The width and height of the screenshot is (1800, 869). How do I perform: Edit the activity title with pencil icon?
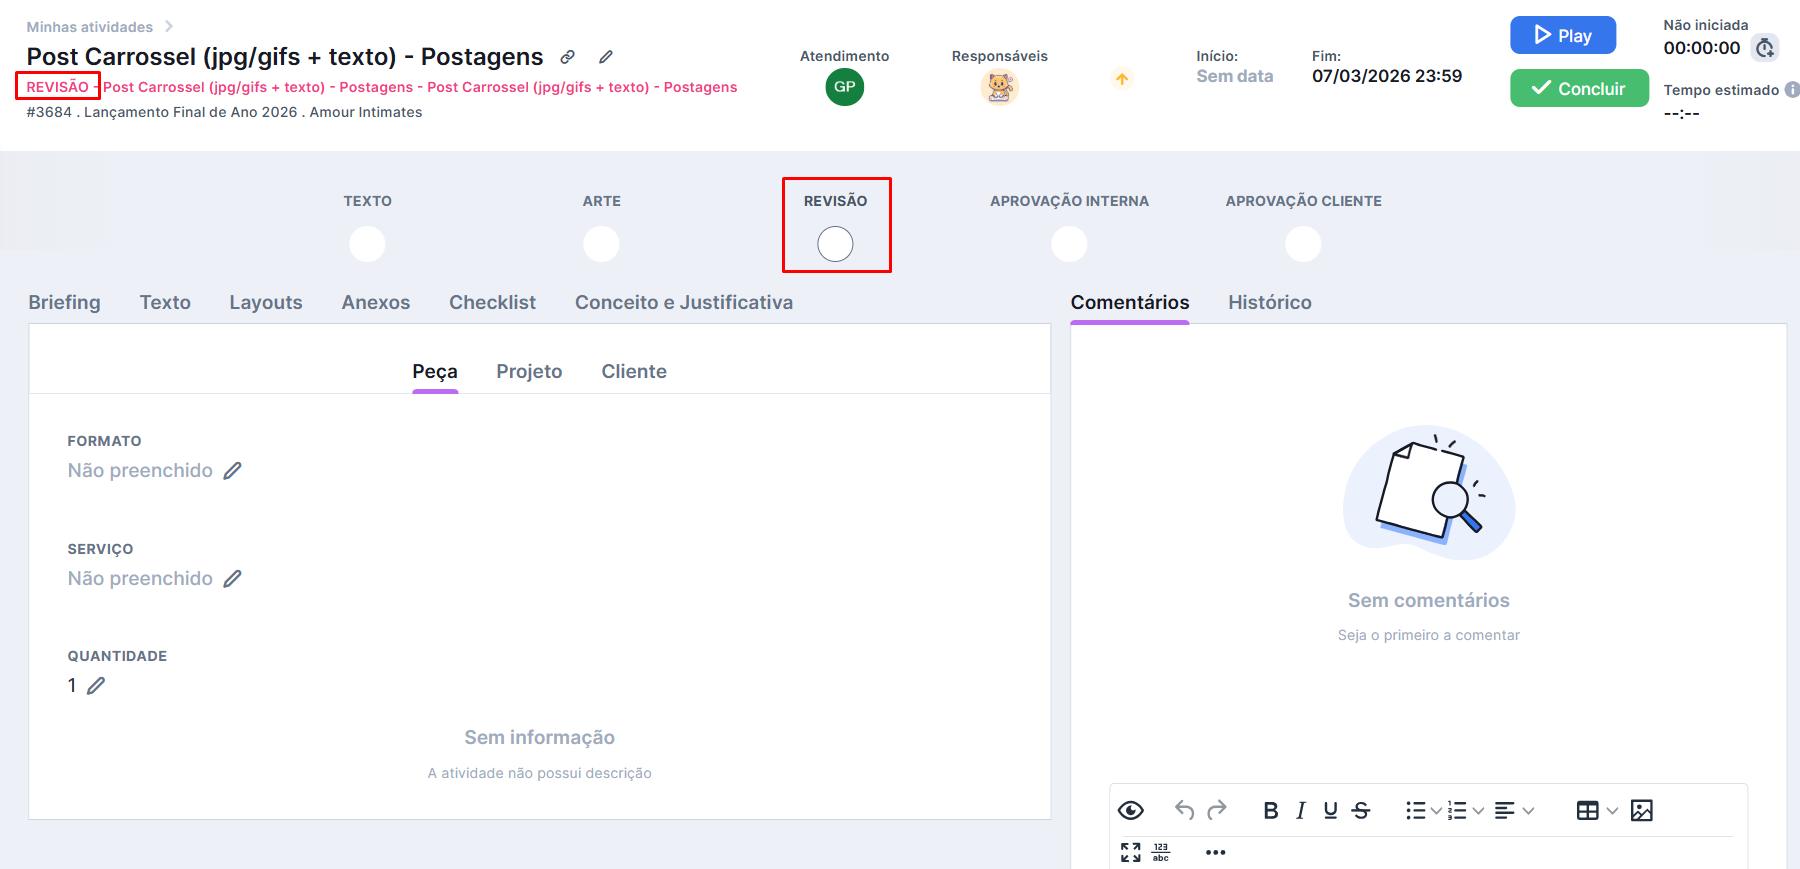(606, 57)
